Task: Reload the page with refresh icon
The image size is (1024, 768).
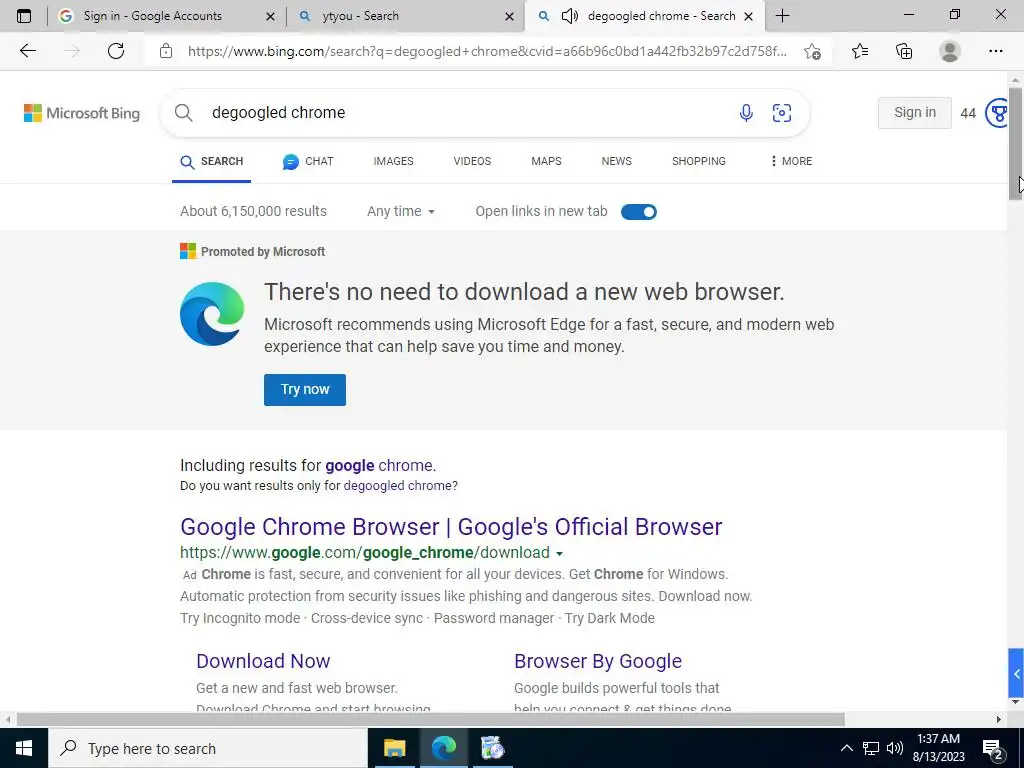Action: click(x=116, y=51)
